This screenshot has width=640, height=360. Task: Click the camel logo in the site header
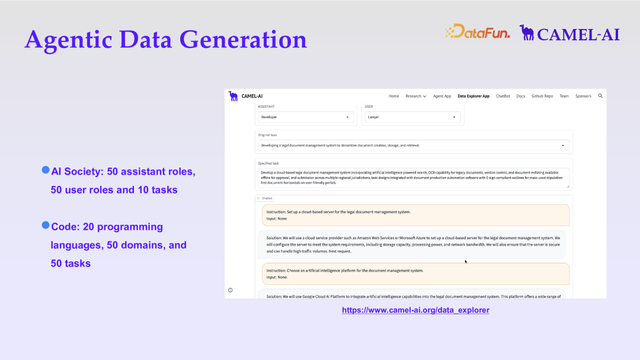233,96
